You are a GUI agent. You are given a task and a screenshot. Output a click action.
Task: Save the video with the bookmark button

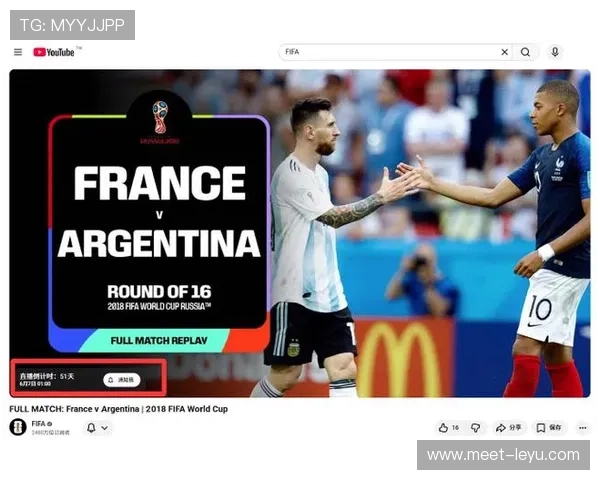[x=549, y=428]
